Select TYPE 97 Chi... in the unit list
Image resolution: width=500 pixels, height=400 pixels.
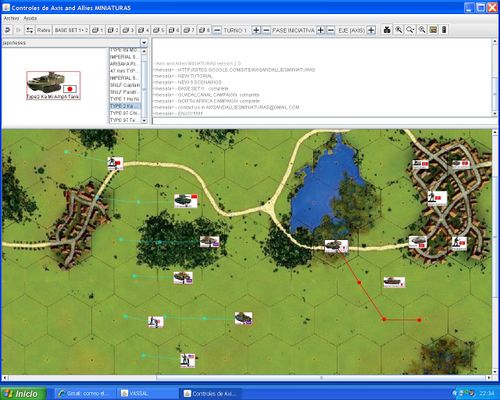coord(125,113)
